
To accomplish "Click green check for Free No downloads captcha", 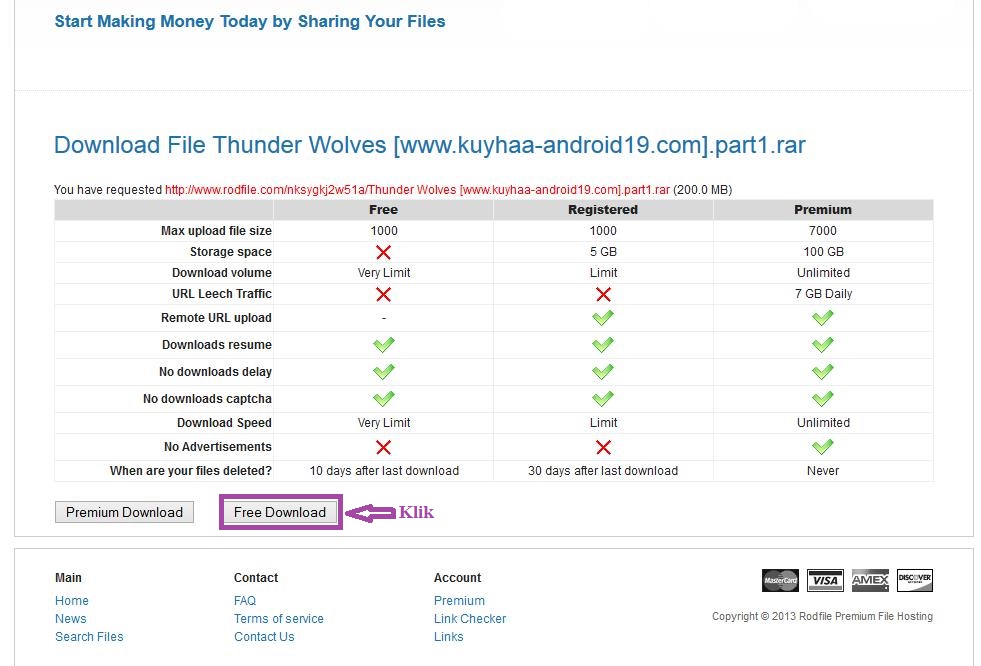I will pos(384,398).
